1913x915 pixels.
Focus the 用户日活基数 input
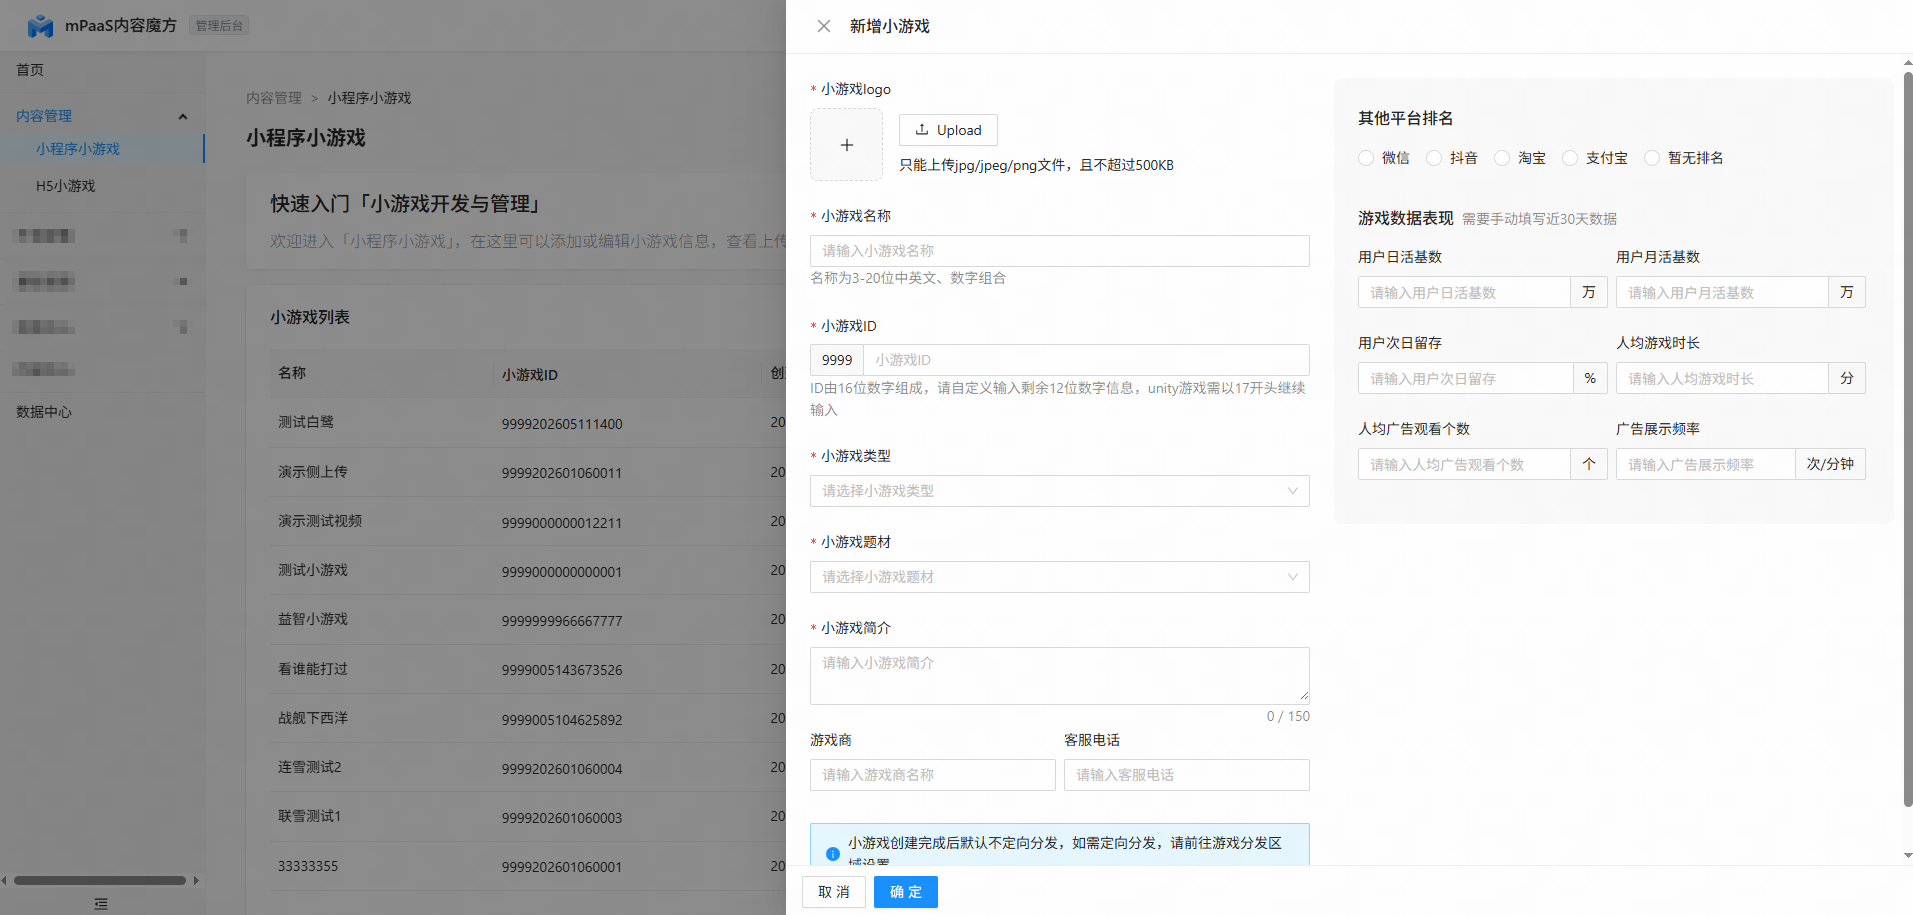pyautogui.click(x=1464, y=293)
